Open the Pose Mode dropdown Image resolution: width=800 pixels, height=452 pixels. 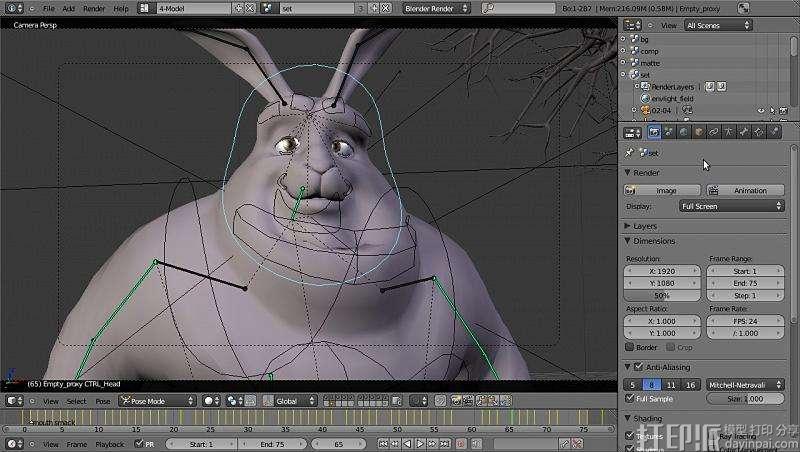(157, 401)
